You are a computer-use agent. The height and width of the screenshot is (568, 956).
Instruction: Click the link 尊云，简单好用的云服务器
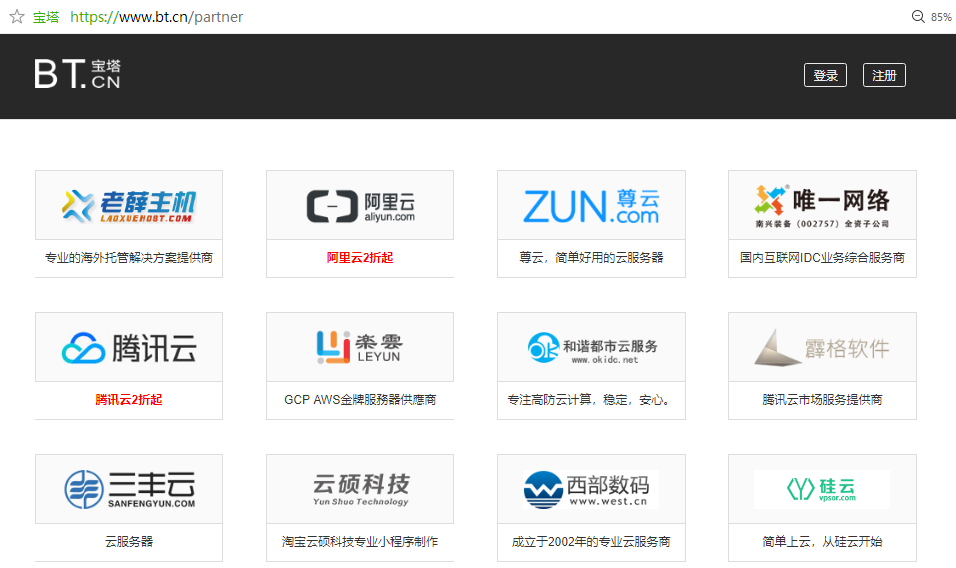591,258
